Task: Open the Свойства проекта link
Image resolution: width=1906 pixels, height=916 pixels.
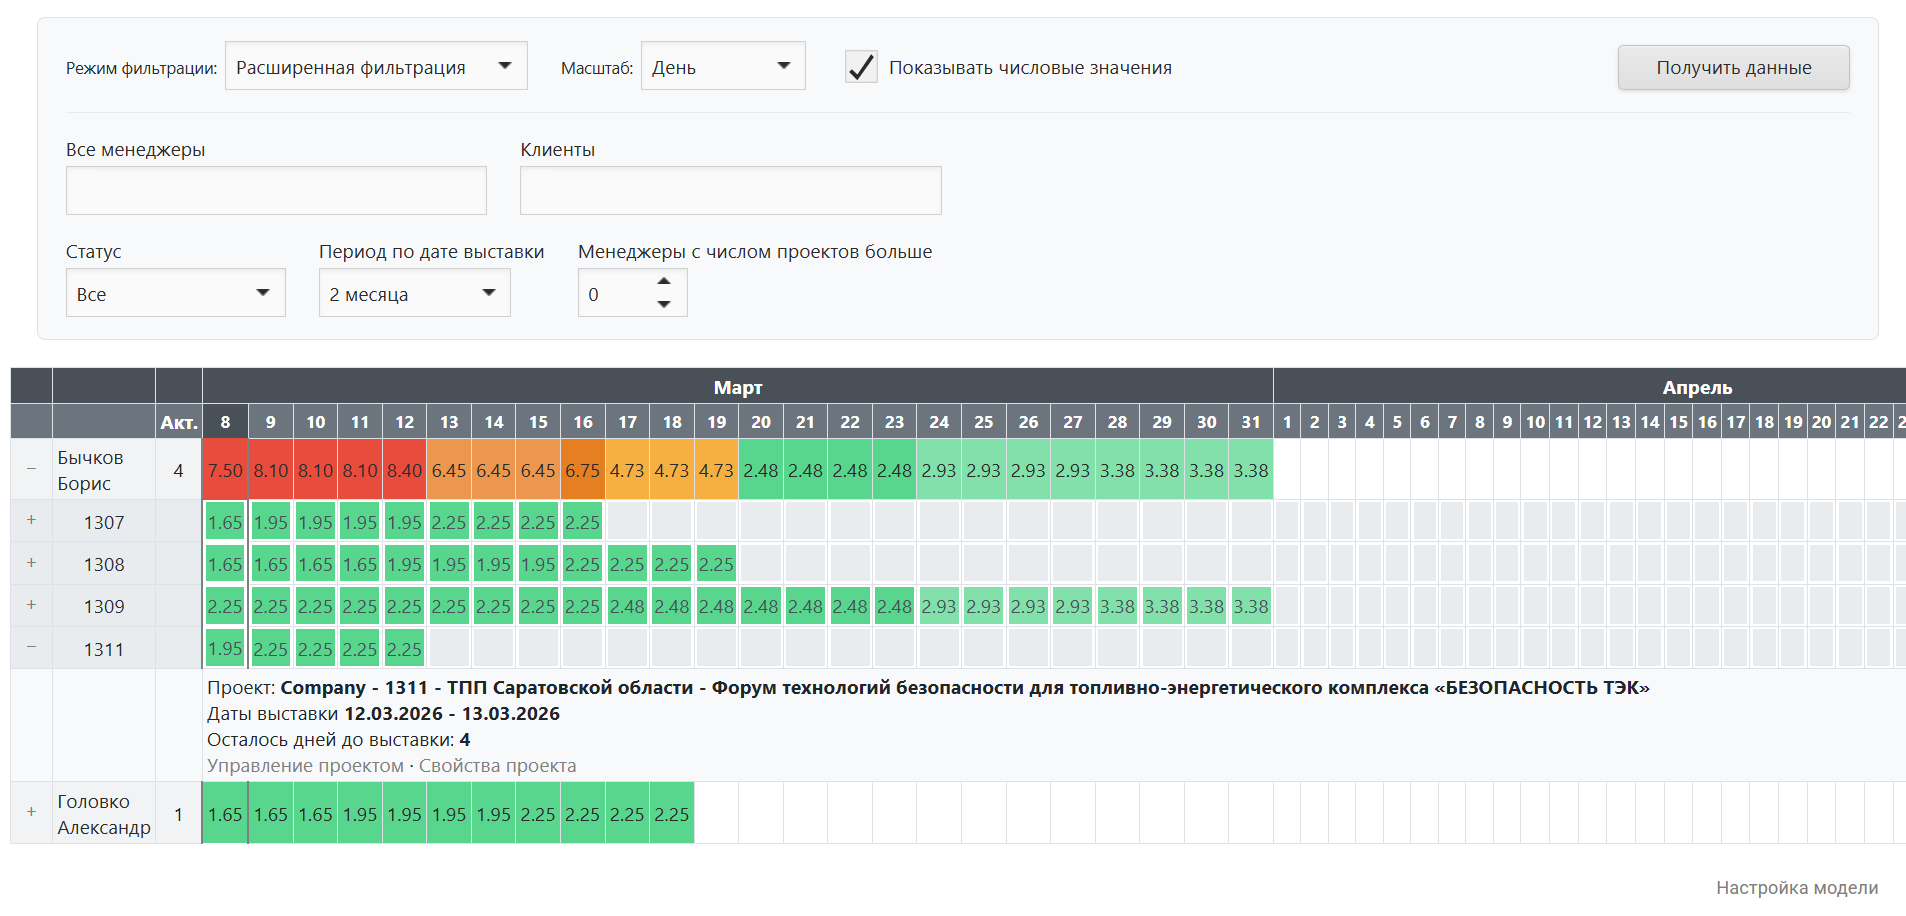Action: 497,765
